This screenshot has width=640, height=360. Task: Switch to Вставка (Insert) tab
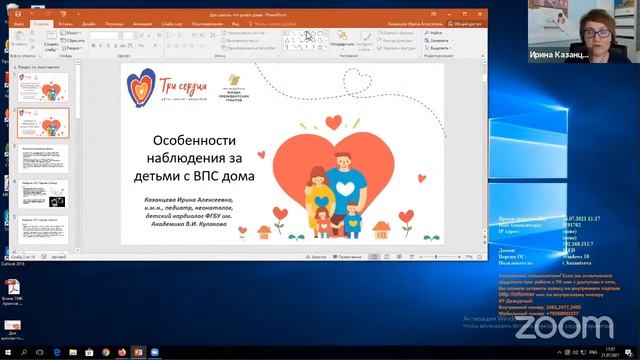(x=65, y=24)
